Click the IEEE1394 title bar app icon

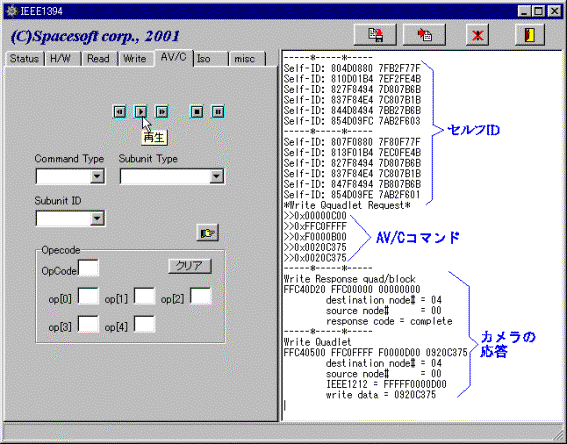coord(12,11)
